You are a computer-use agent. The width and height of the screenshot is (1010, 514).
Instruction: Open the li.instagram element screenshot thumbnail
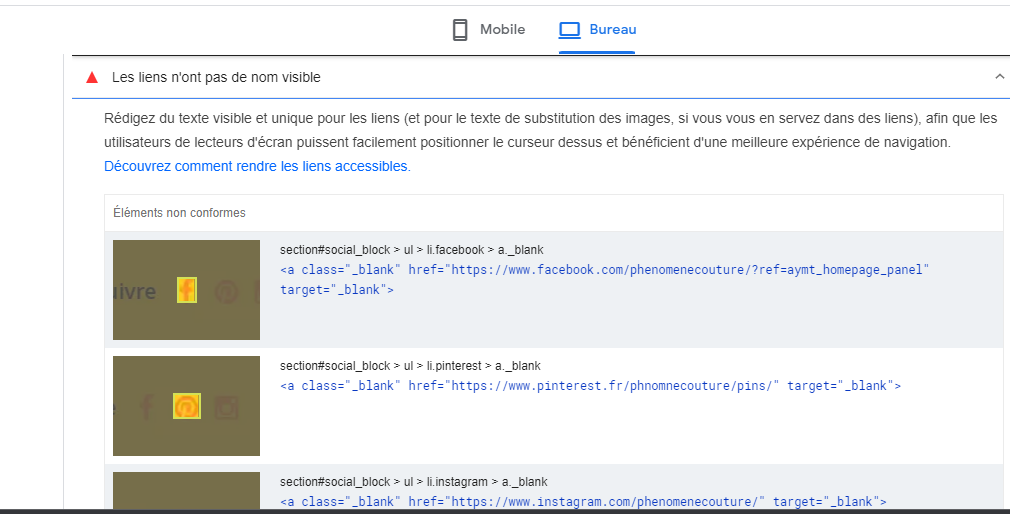pyautogui.click(x=186, y=490)
